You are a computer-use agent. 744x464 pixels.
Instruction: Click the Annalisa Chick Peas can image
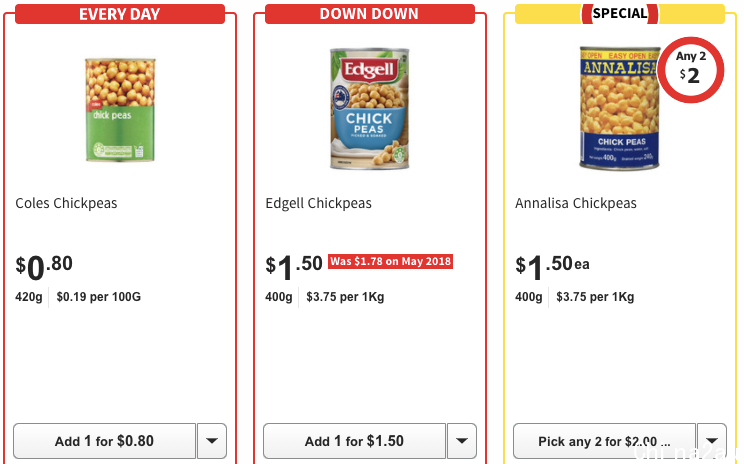click(619, 108)
